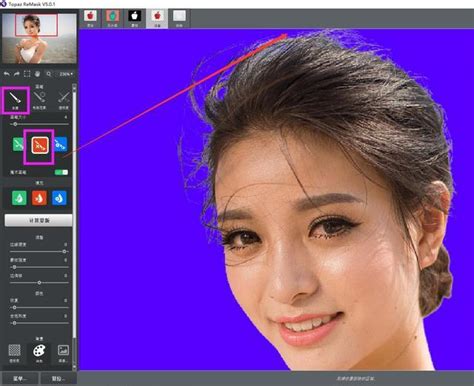Click the scrollbar down arrow in left panel

point(74,367)
